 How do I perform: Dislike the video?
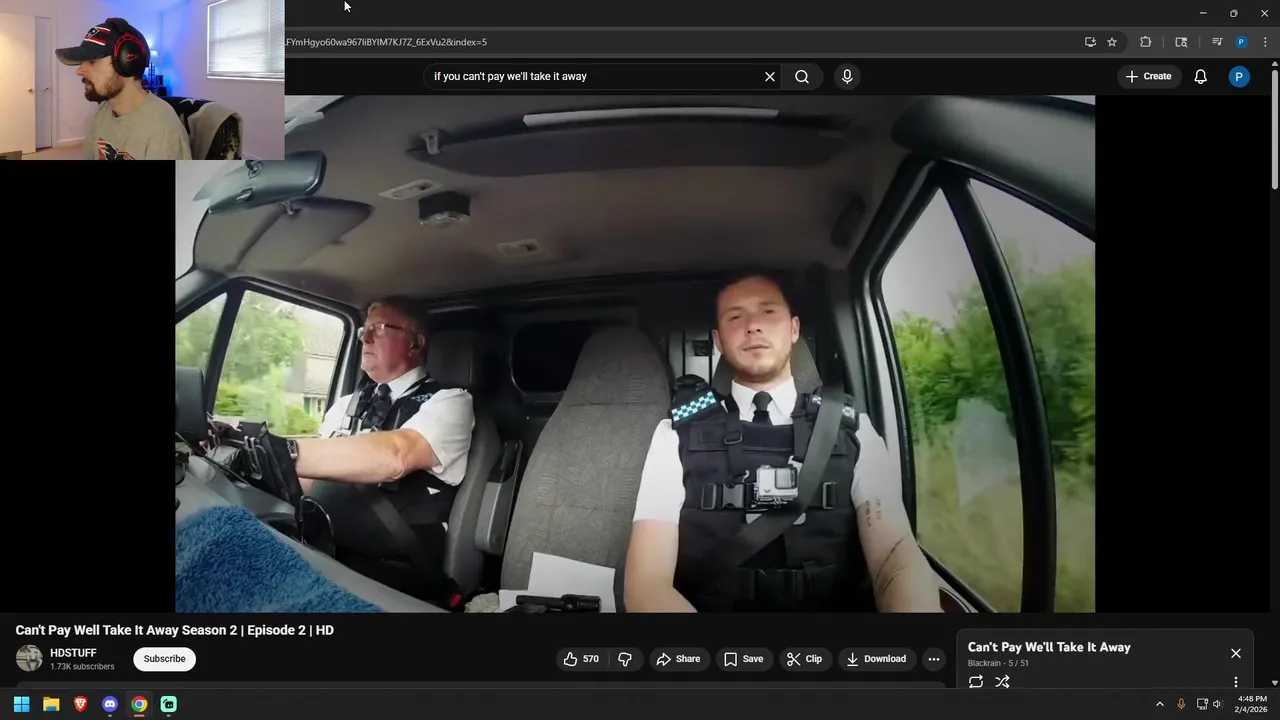click(x=625, y=659)
